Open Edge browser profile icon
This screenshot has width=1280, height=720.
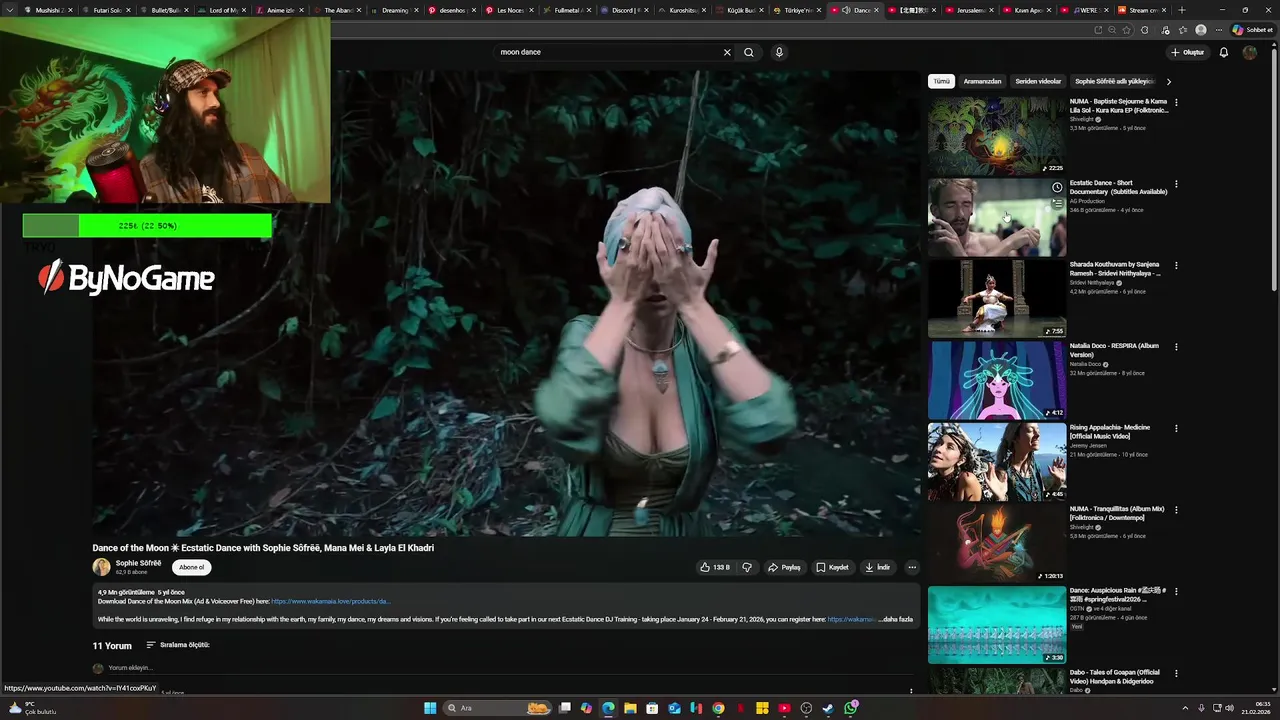click(x=1201, y=30)
